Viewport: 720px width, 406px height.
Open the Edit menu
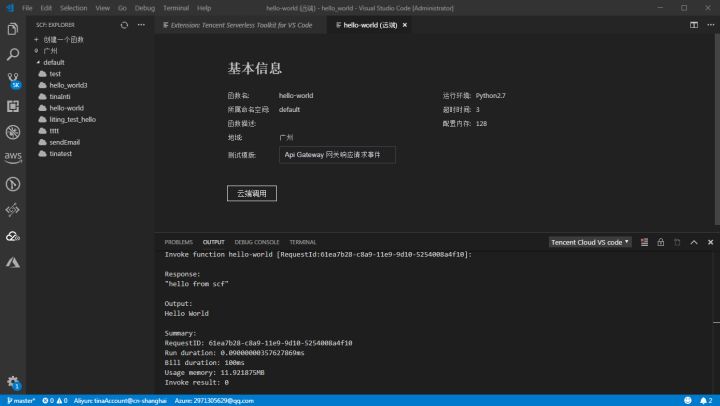[x=46, y=8]
